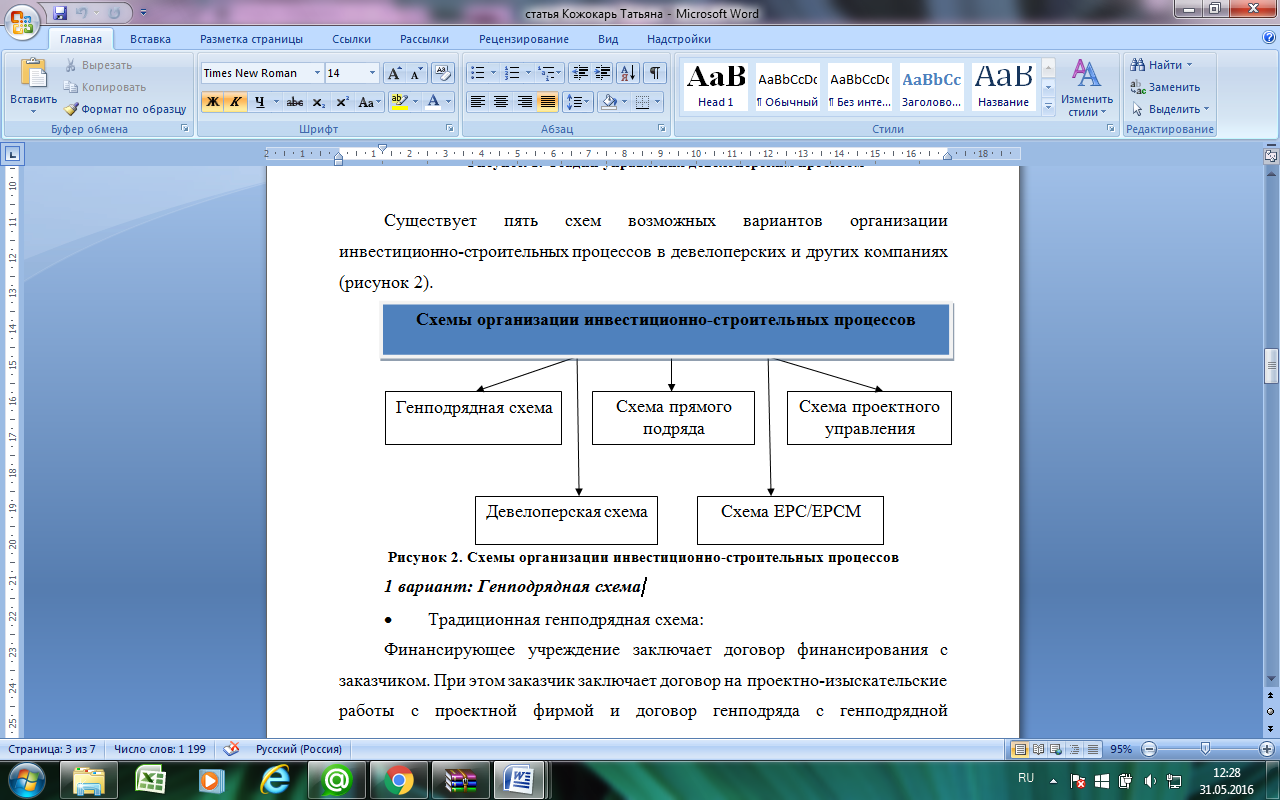Viewport: 1280px width, 800px height.
Task: Open the Рассылки tab
Action: (x=424, y=39)
